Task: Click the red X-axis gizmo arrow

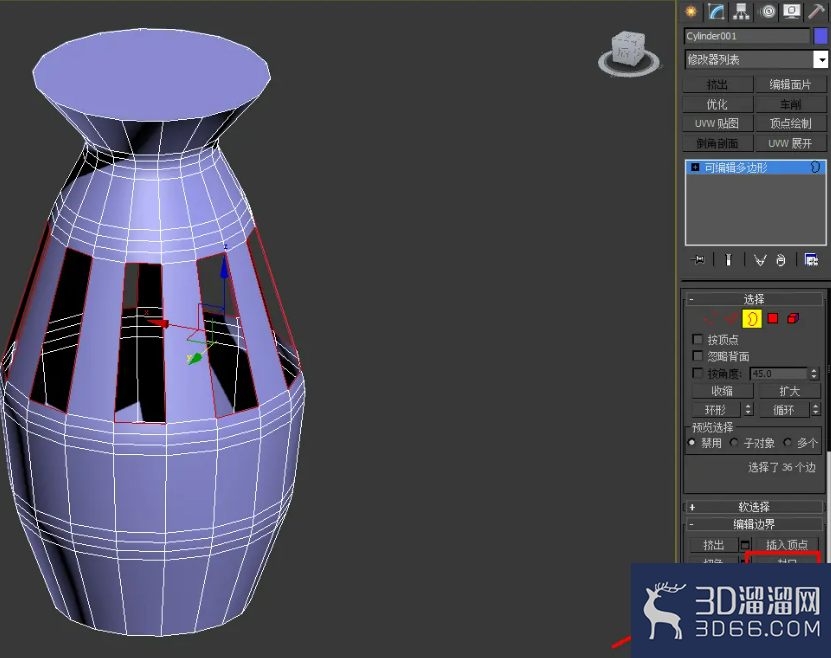Action: [157, 323]
